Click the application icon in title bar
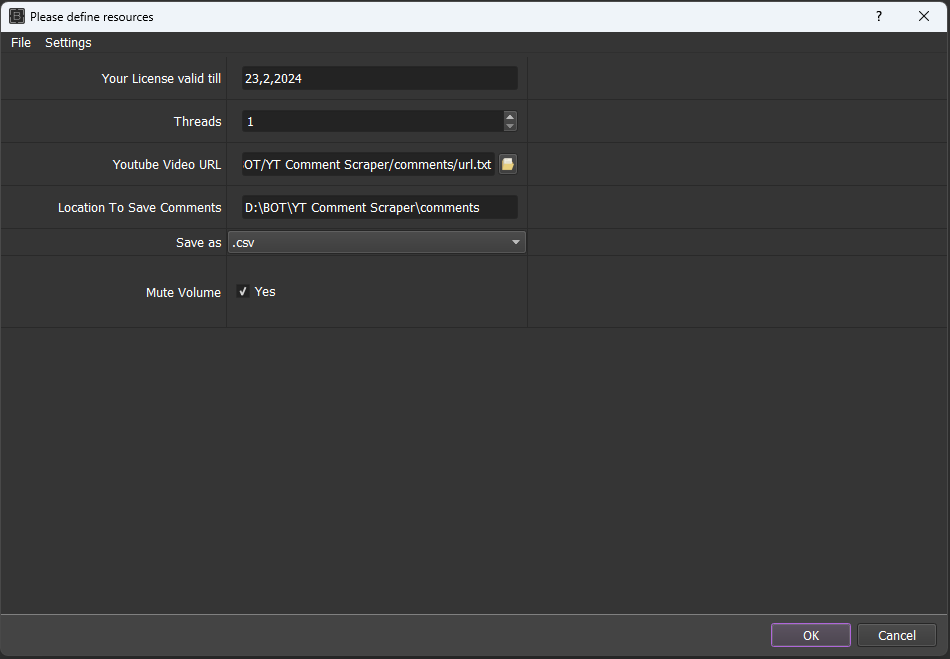Image resolution: width=950 pixels, height=659 pixels. (x=16, y=16)
